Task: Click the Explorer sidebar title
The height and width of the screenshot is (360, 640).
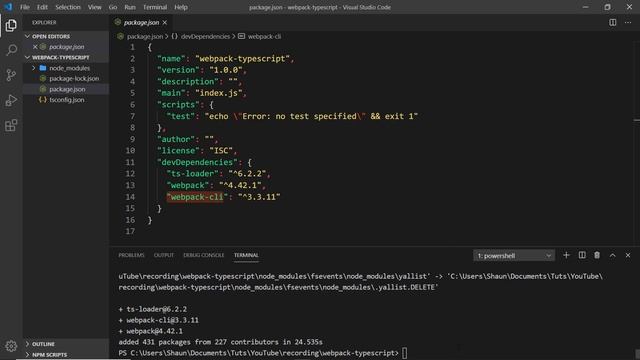Action: point(44,22)
